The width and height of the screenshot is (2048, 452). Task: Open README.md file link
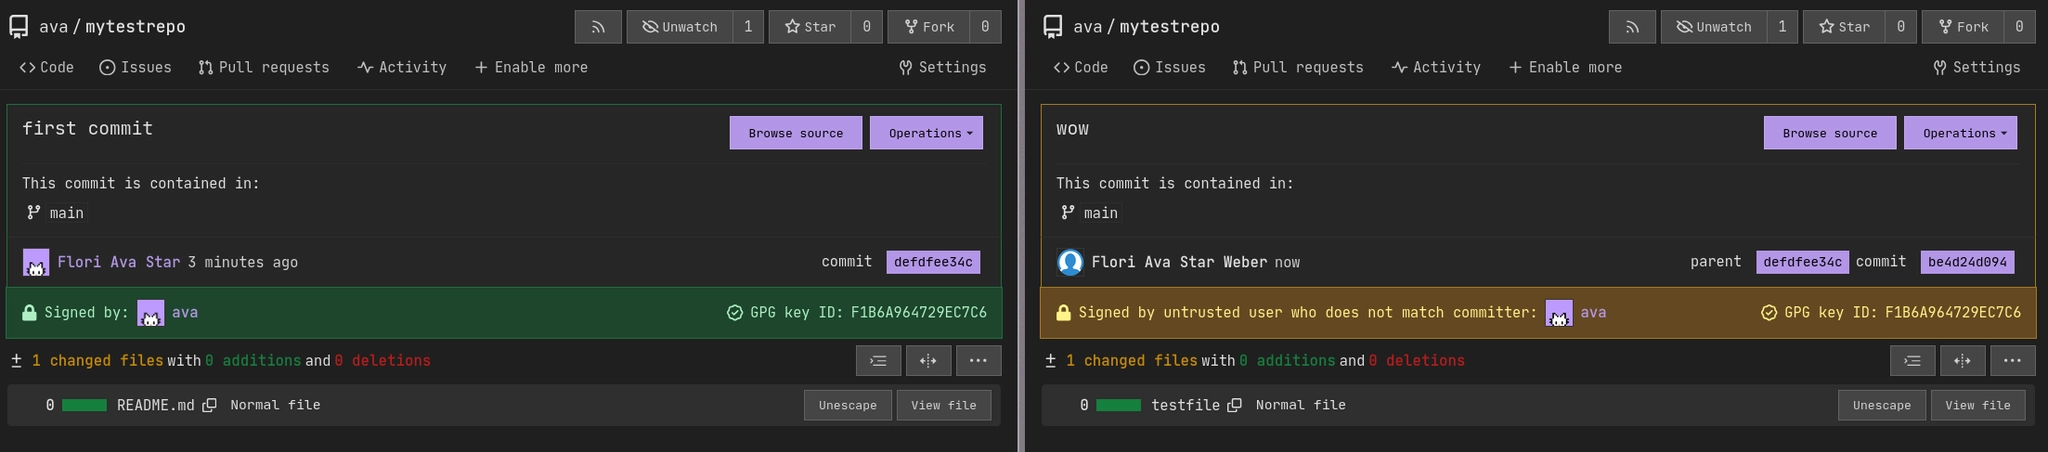pyautogui.click(x=156, y=405)
